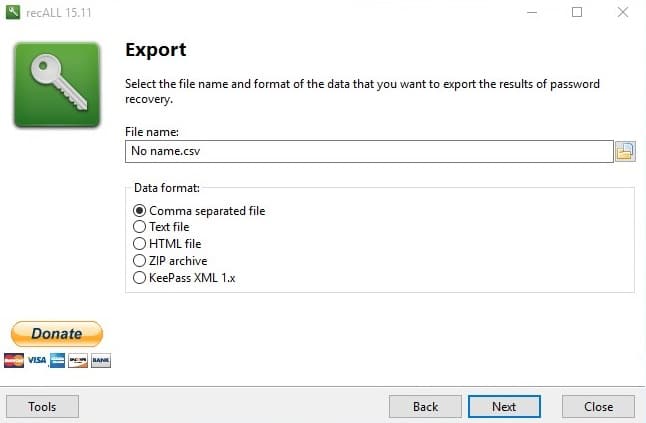This screenshot has height=423, width=646.
Task: Click the American Express card icon
Action: tap(58, 360)
